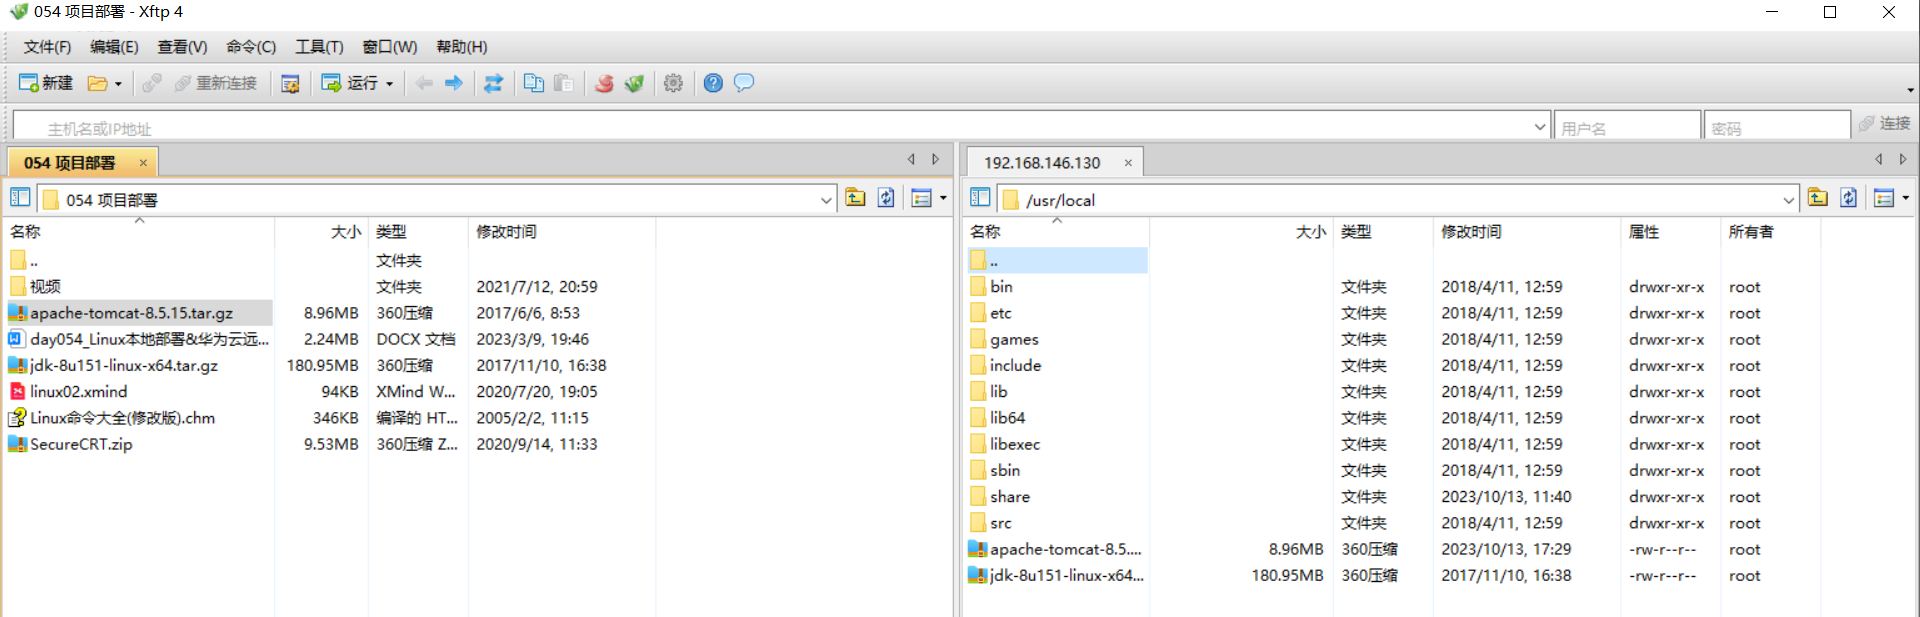Open the 窗口(W) menu
This screenshot has width=1920, height=617.
(390, 47)
